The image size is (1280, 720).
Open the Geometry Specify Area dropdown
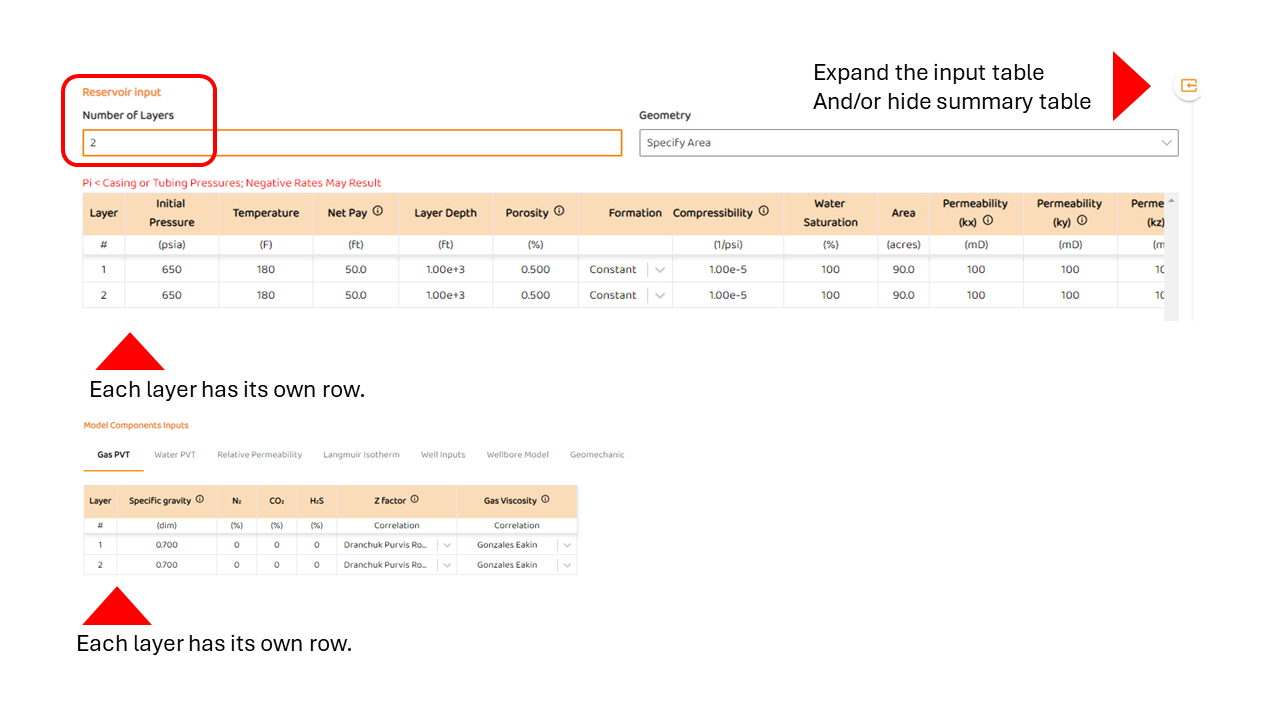[908, 143]
